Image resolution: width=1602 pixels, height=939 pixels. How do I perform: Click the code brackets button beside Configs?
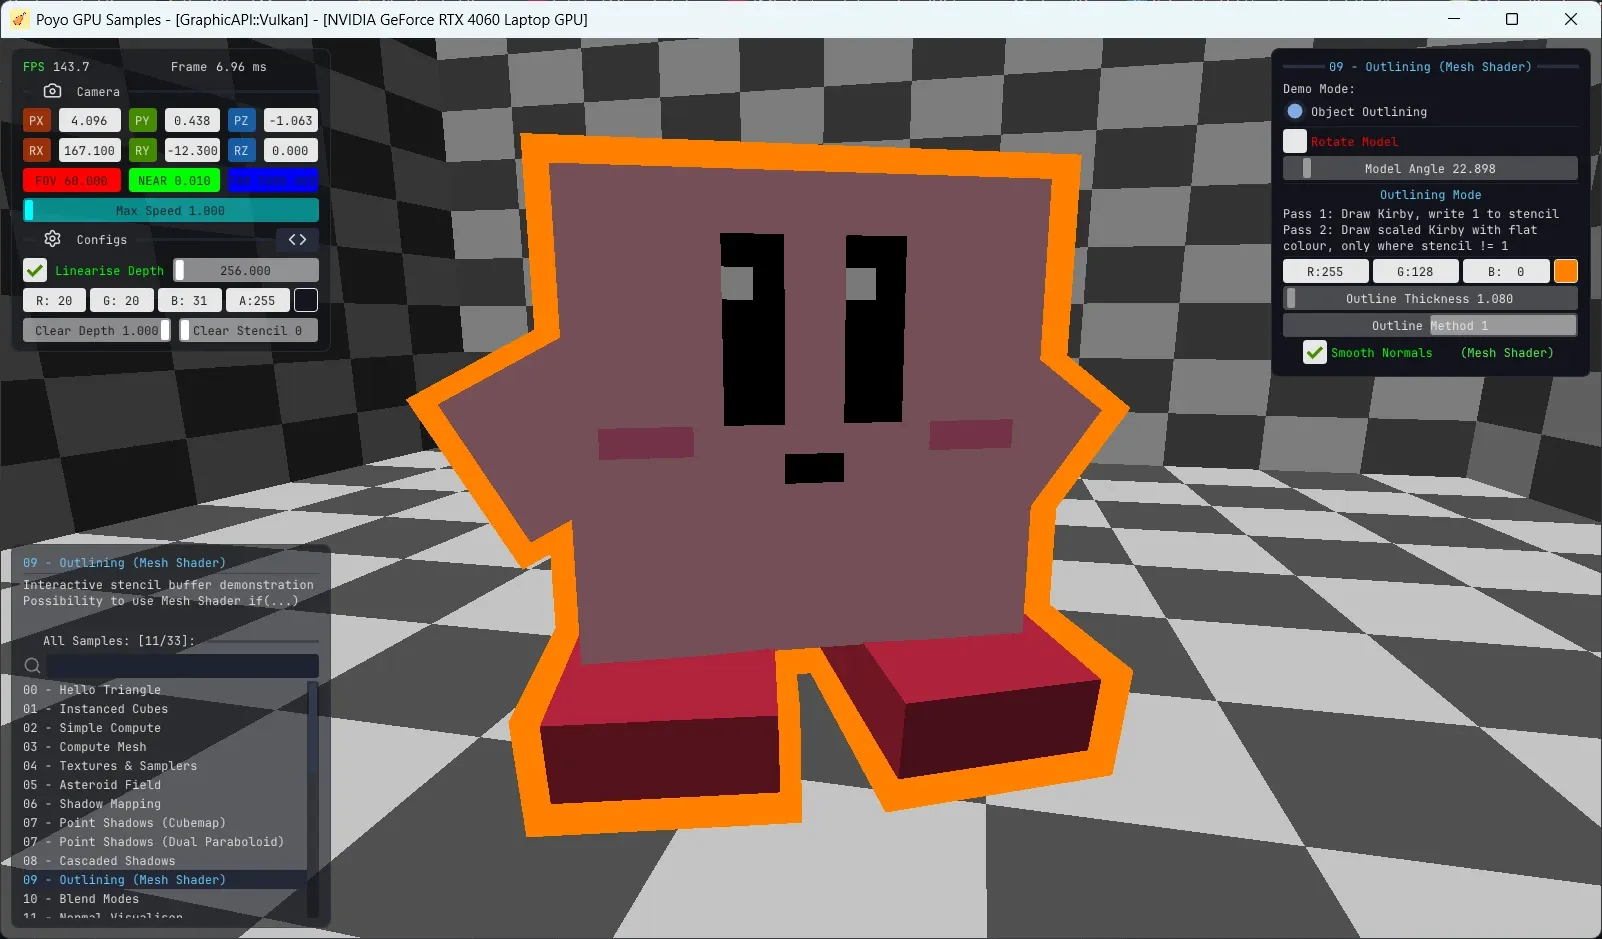[x=297, y=239]
